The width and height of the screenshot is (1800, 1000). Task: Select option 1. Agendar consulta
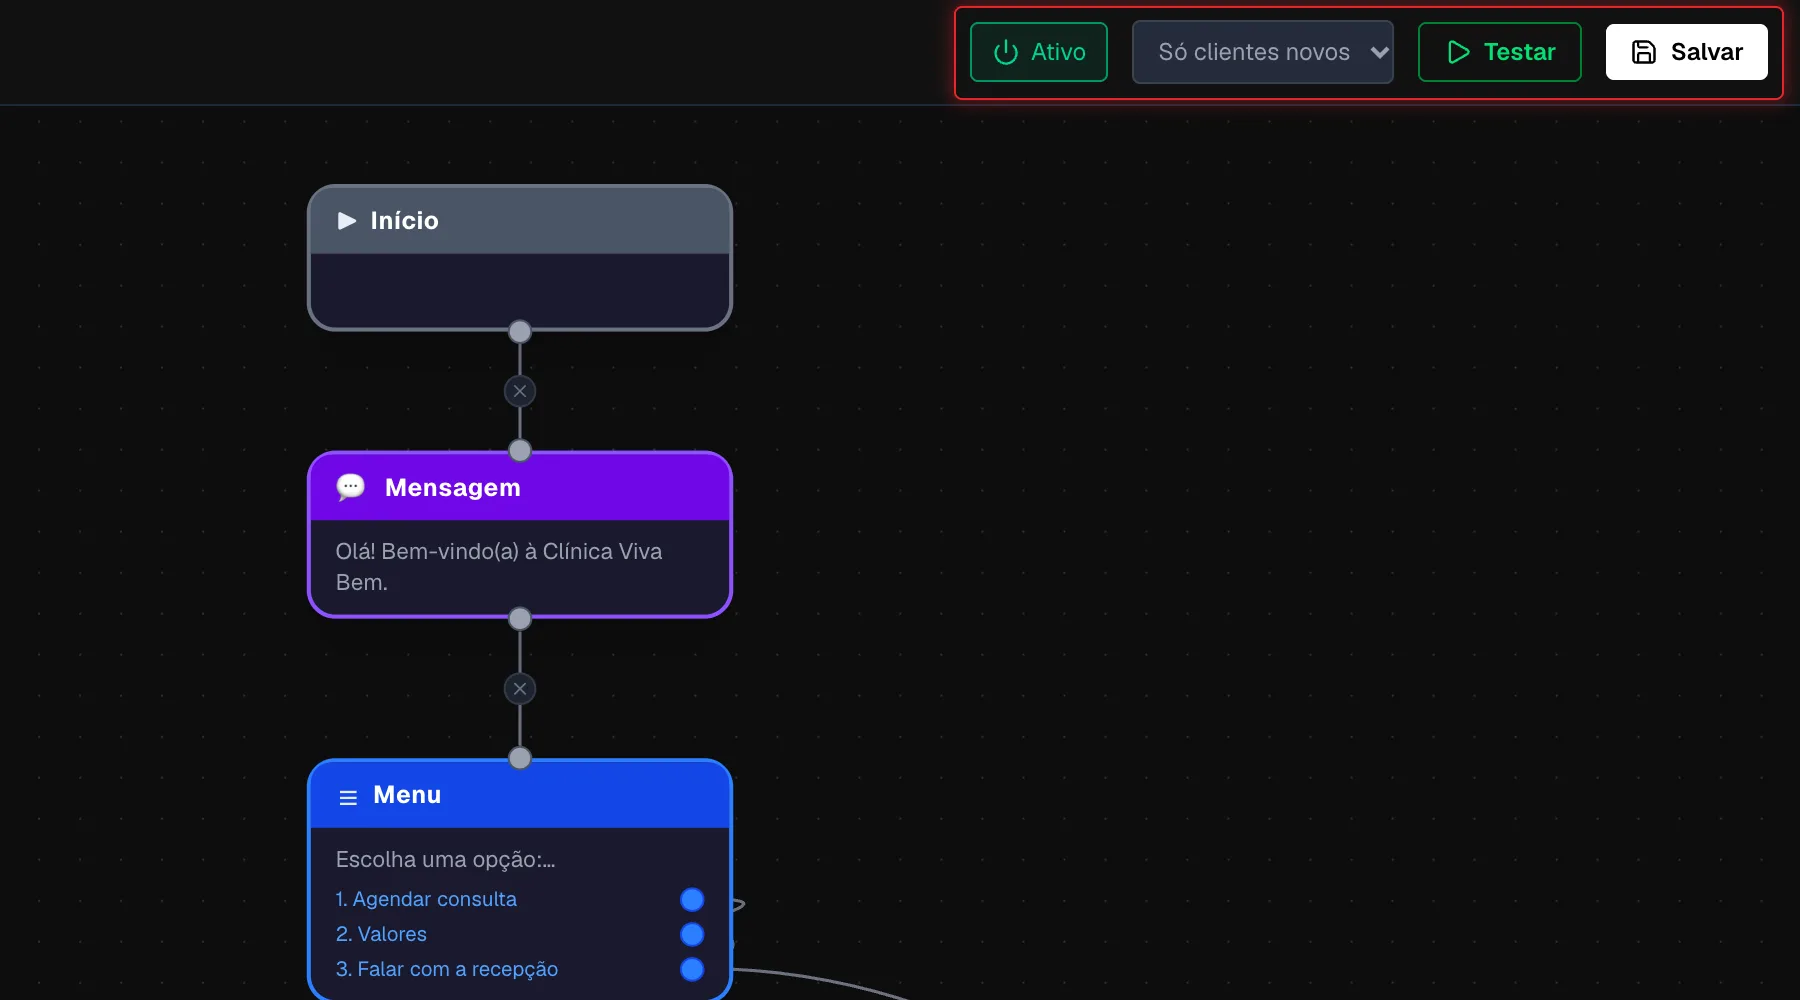426,899
